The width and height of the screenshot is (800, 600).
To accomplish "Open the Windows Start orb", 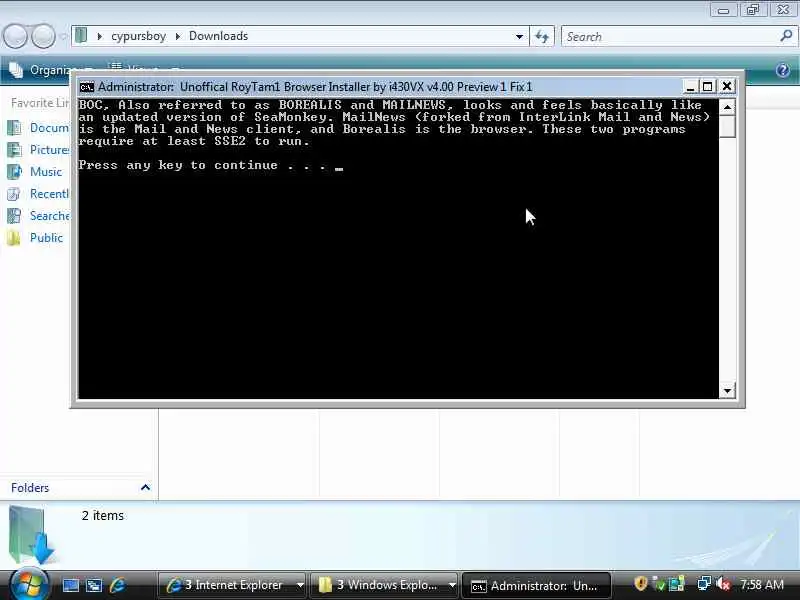I will pyautogui.click(x=29, y=584).
